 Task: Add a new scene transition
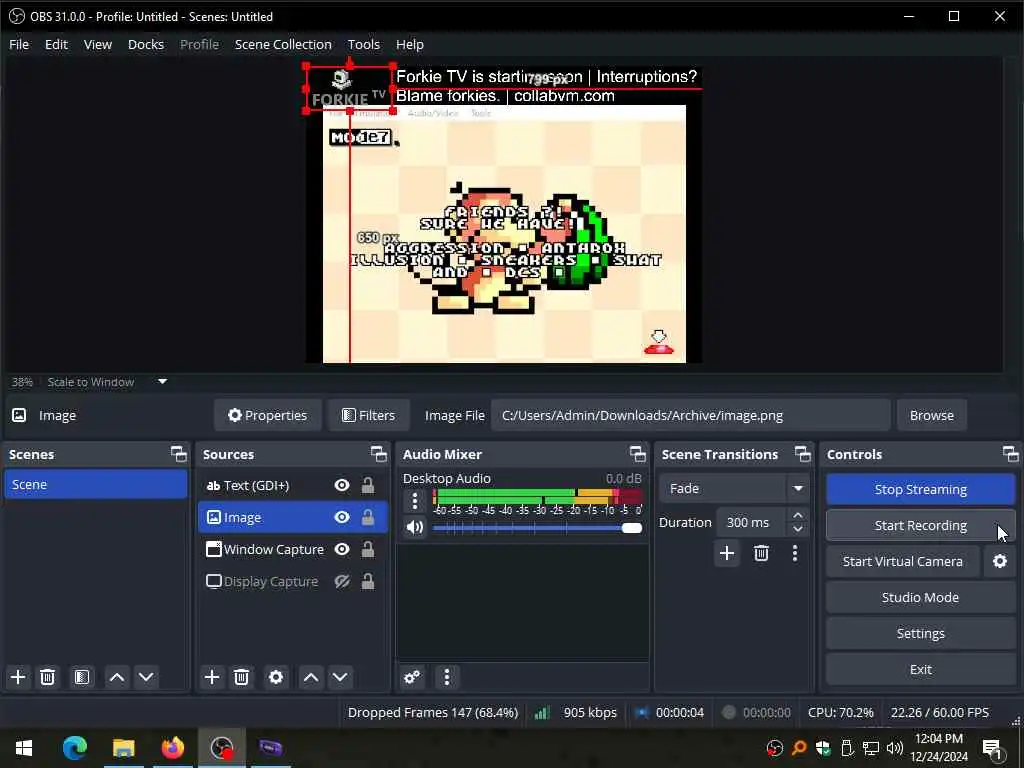tap(727, 554)
